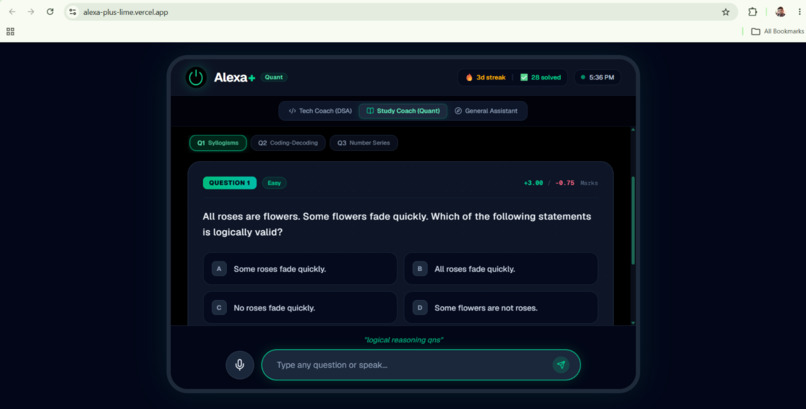Screen dimensions: 806x409
Task: Click the Quant mode badge beside Alexa+
Action: (273, 77)
